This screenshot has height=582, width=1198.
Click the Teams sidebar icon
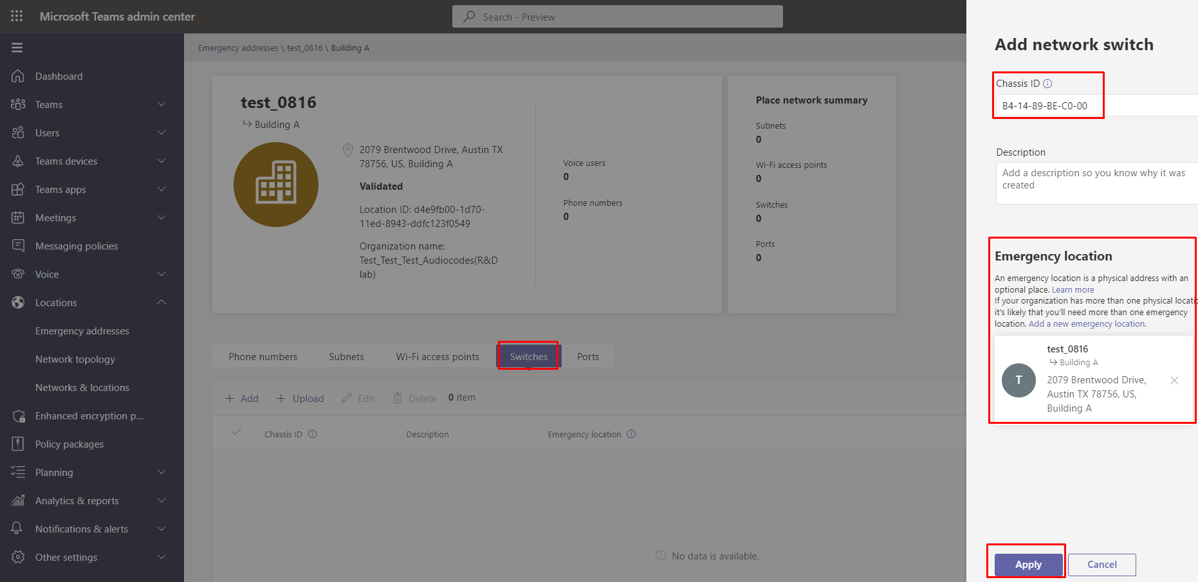pos(18,105)
